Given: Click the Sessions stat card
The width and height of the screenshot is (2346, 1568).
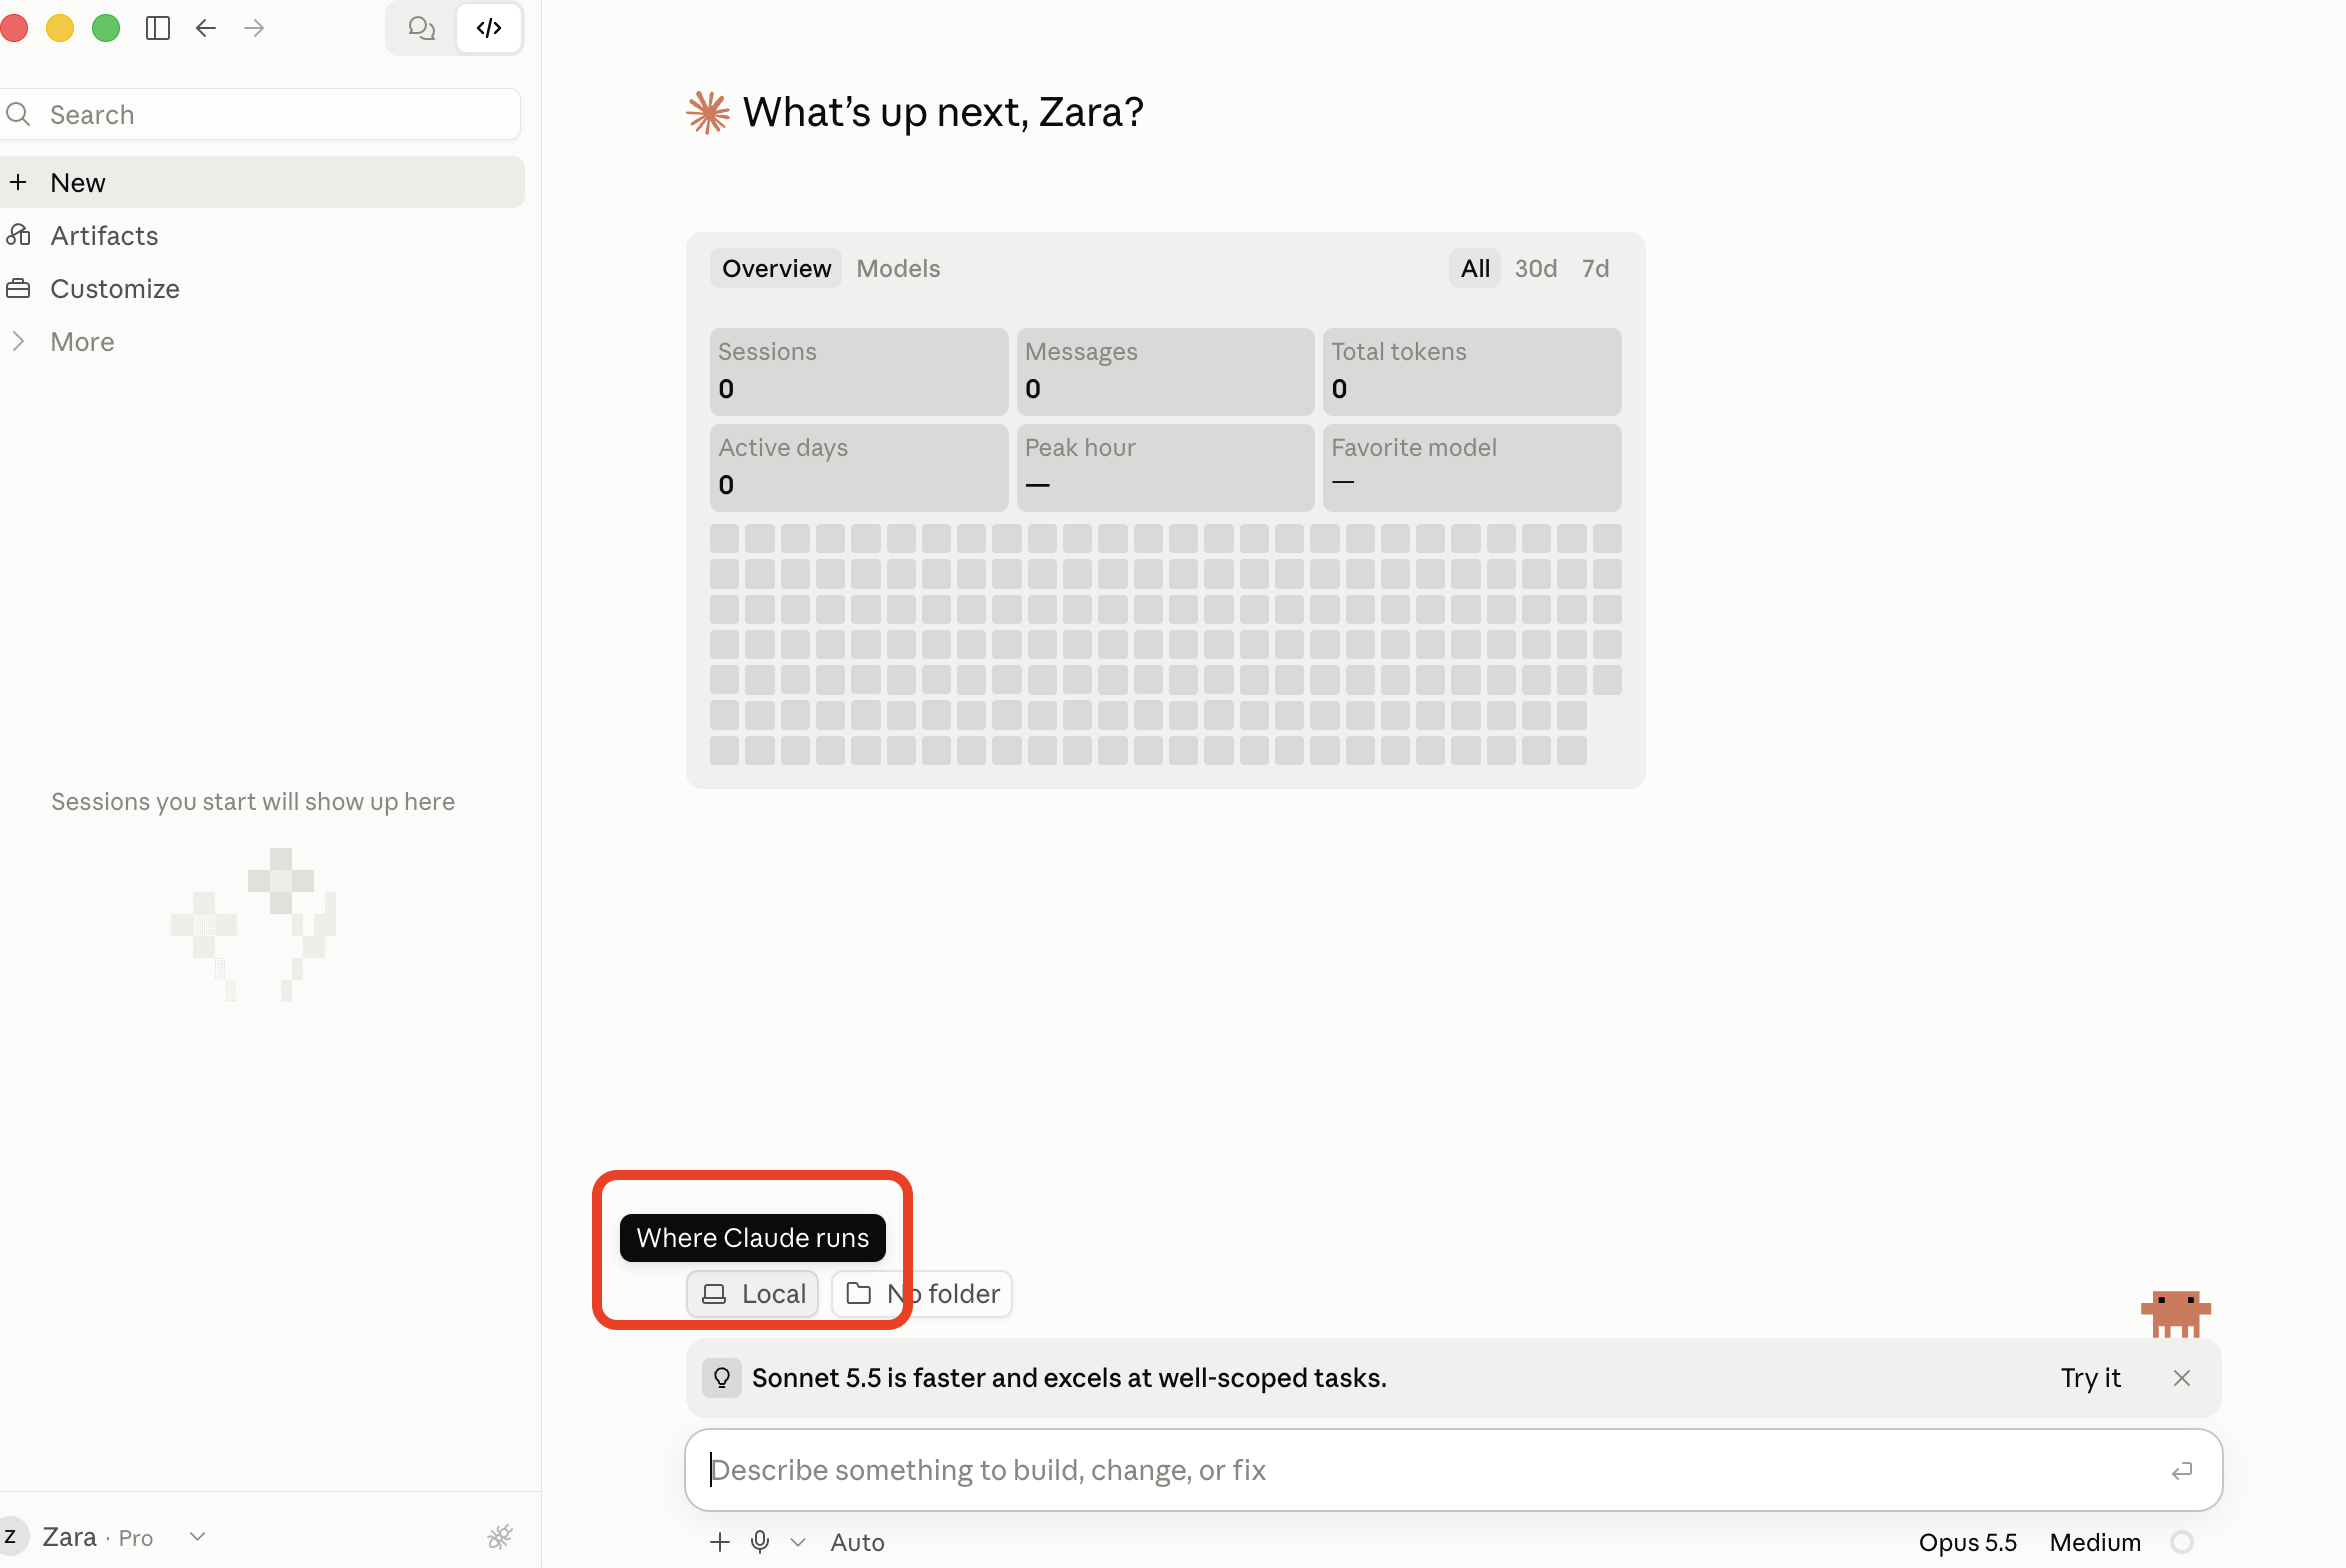Looking at the screenshot, I should [859, 371].
